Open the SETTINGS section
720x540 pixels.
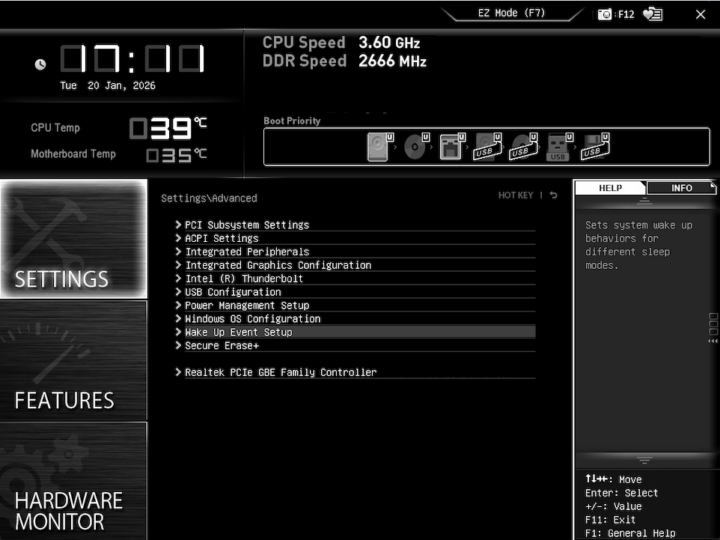coord(73,240)
